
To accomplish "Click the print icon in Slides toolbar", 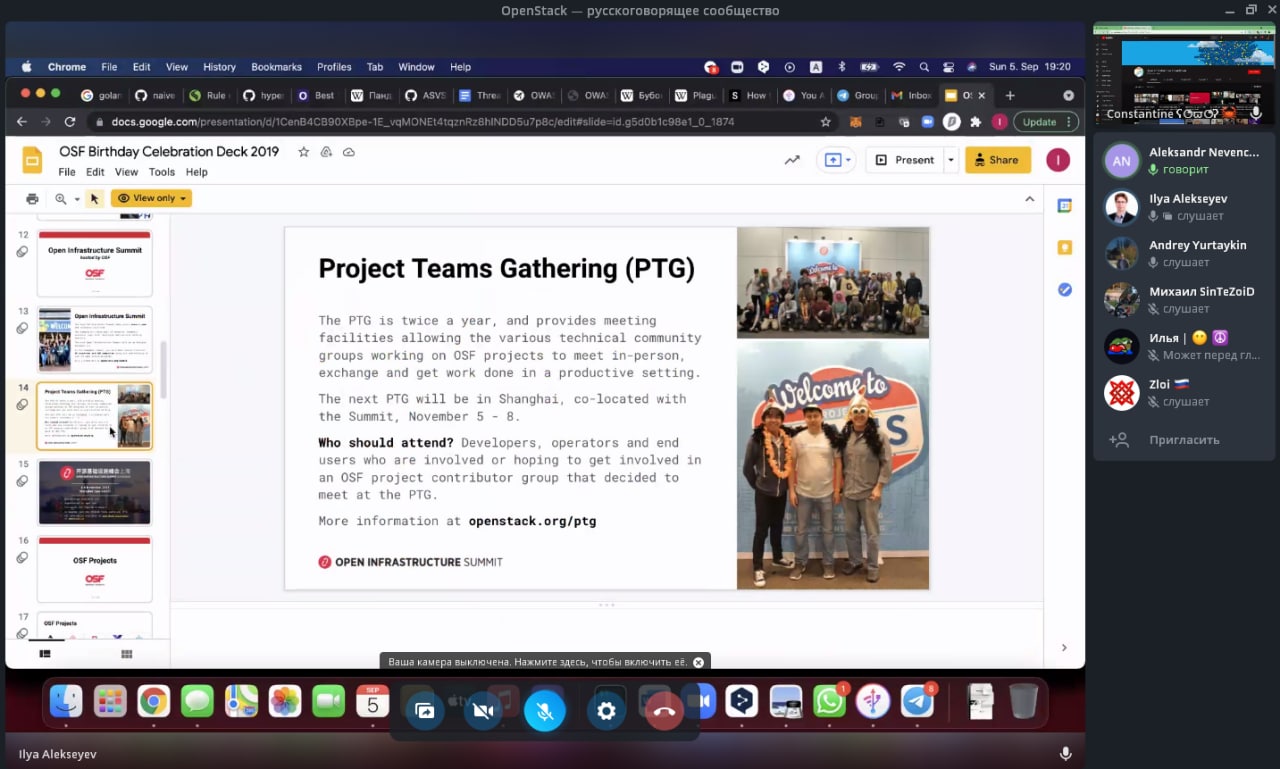I will (32, 198).
